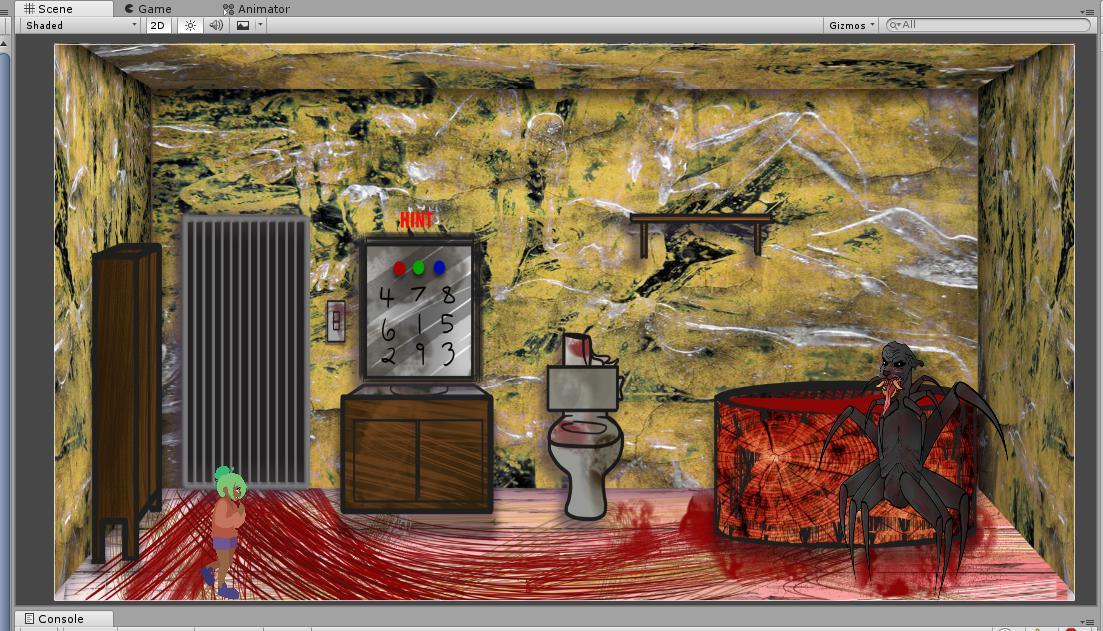Select the wall light switch sprite
The image size is (1103, 631).
[x=336, y=321]
